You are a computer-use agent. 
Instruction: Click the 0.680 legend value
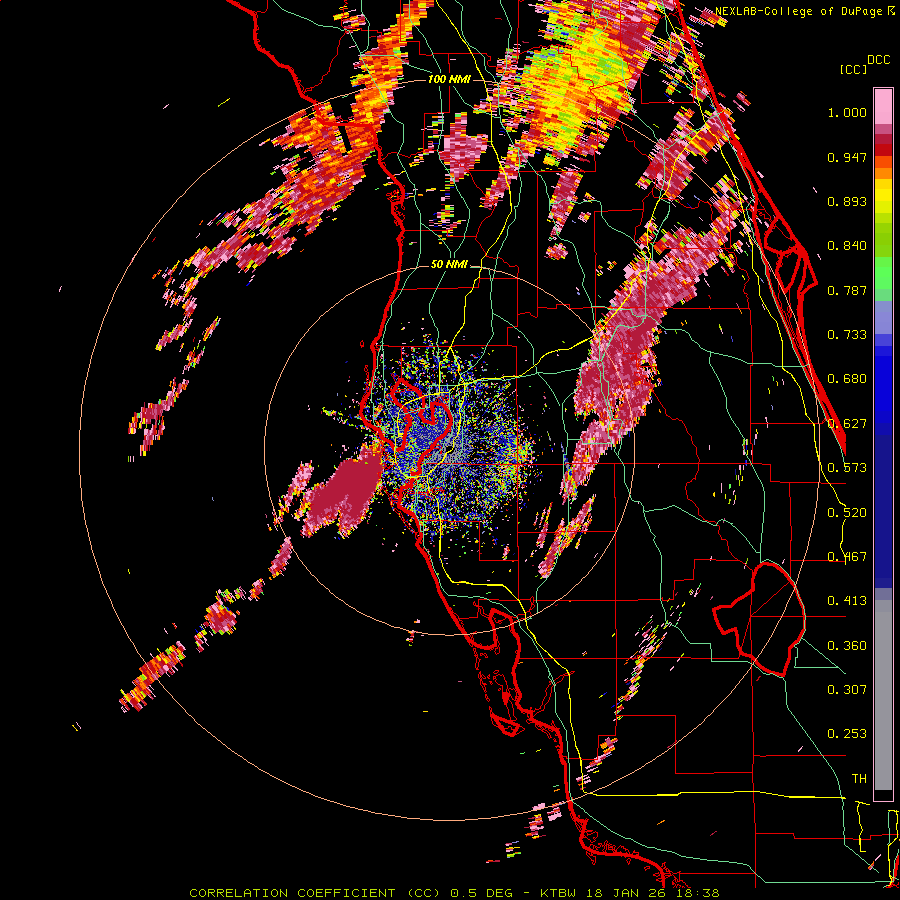(x=847, y=379)
